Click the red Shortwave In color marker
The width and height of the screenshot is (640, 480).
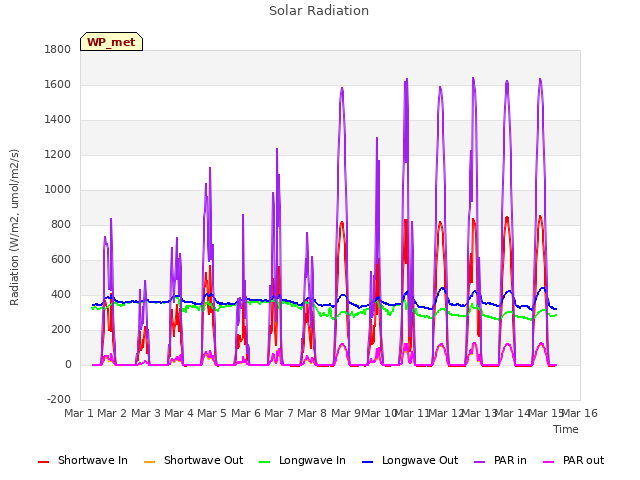pyautogui.click(x=43, y=462)
